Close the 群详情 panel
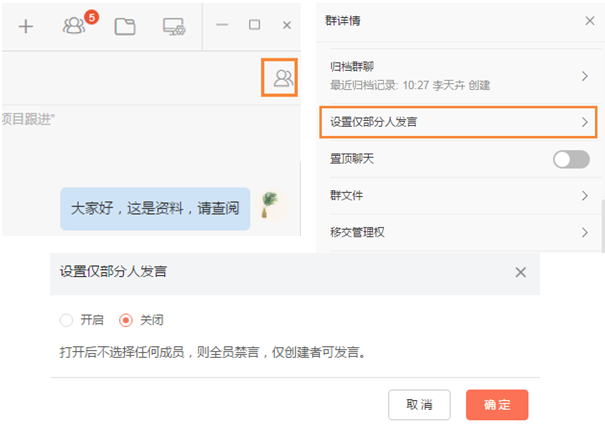The width and height of the screenshot is (605, 428). coord(590,20)
